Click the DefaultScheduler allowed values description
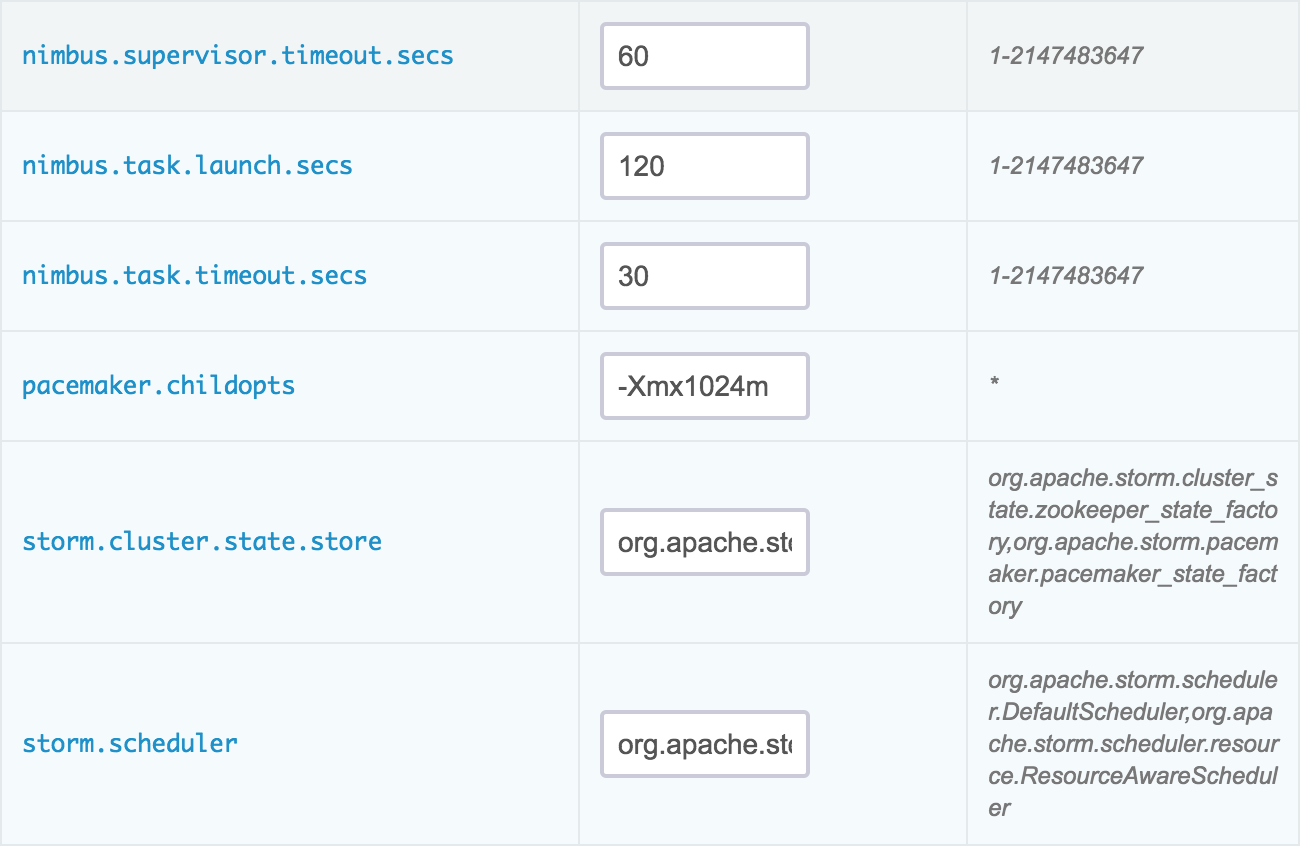 tap(1132, 744)
